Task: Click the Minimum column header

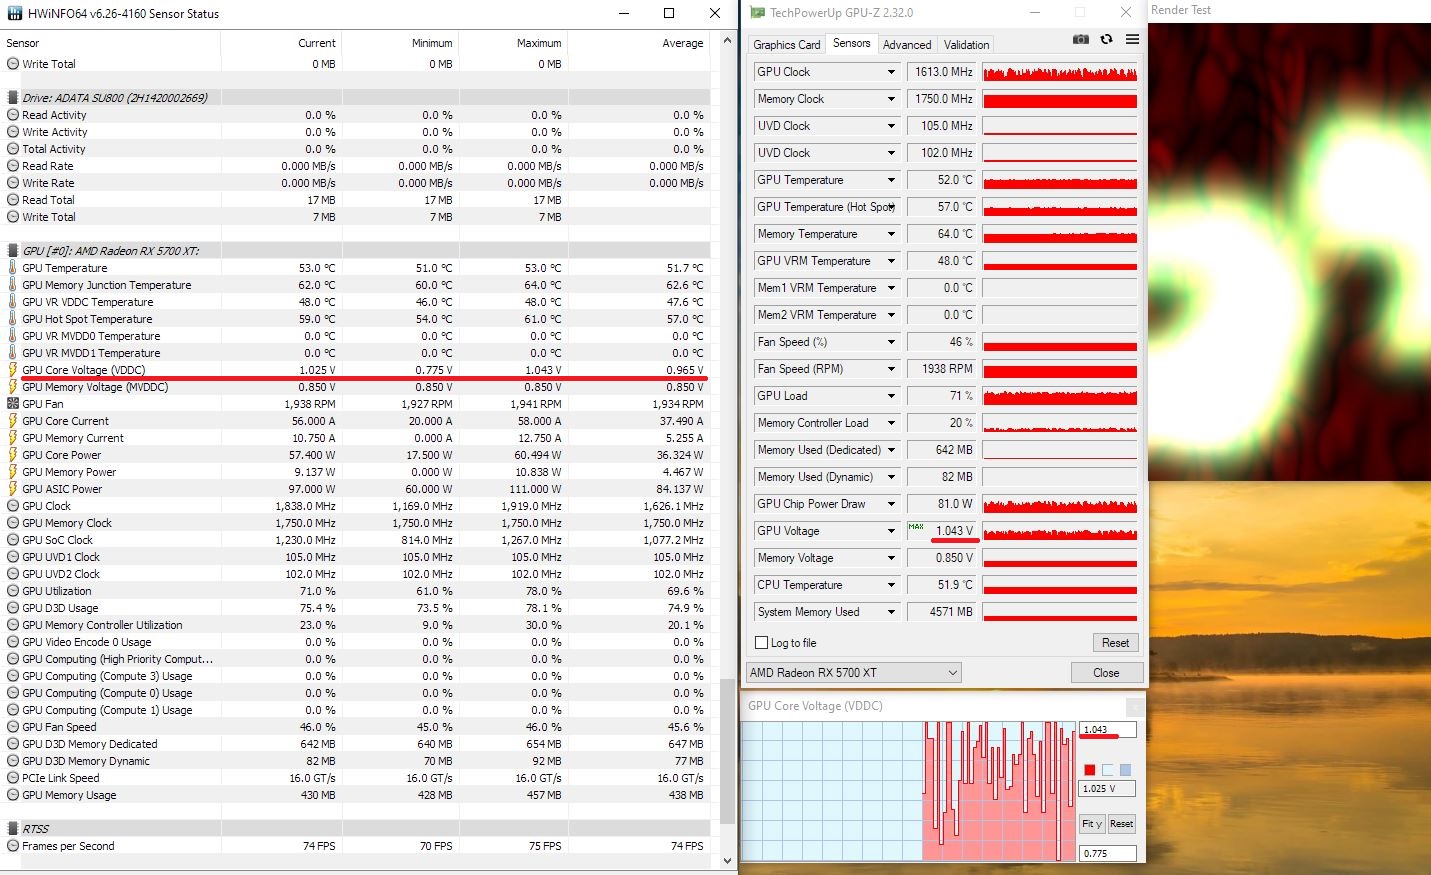Action: [400, 43]
